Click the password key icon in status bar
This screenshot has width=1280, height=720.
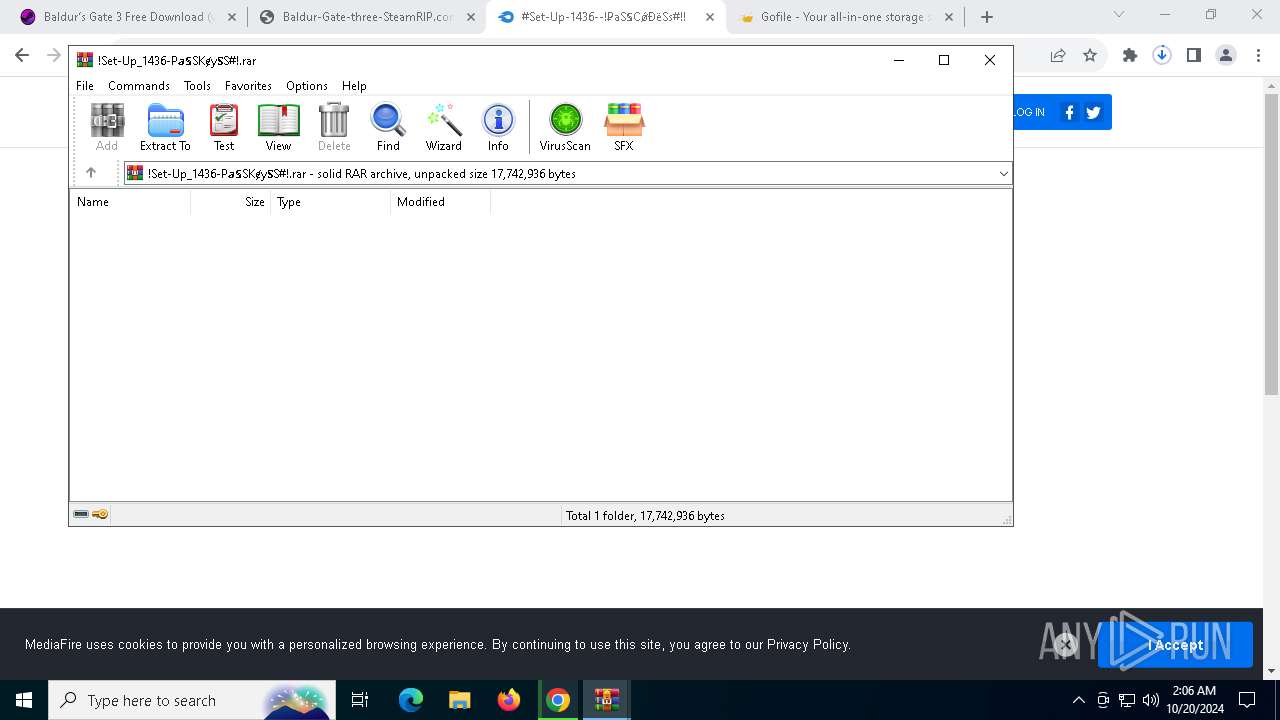pyautogui.click(x=100, y=514)
